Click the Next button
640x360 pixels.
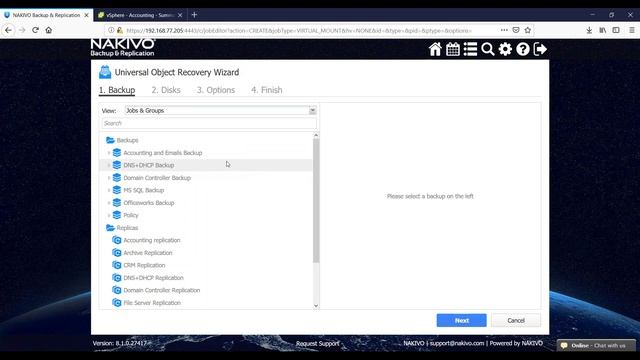(x=462, y=320)
